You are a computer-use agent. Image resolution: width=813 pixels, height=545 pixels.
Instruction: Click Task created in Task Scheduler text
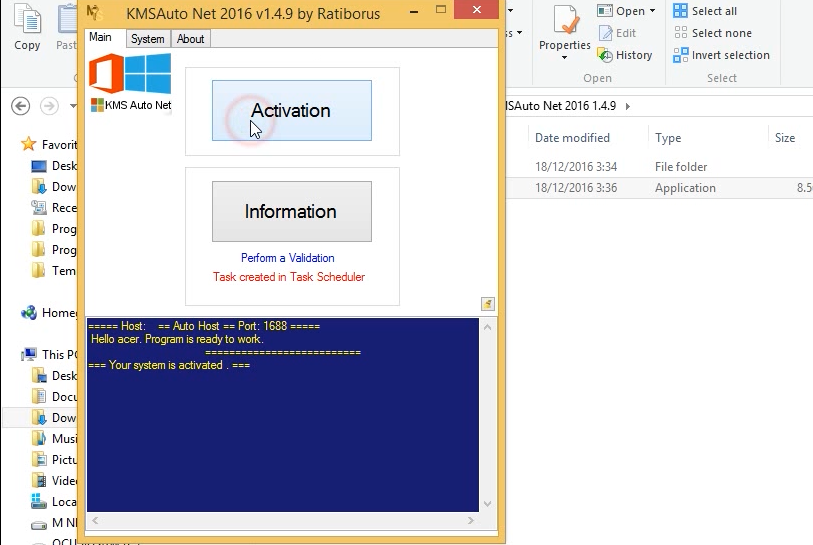click(x=288, y=277)
